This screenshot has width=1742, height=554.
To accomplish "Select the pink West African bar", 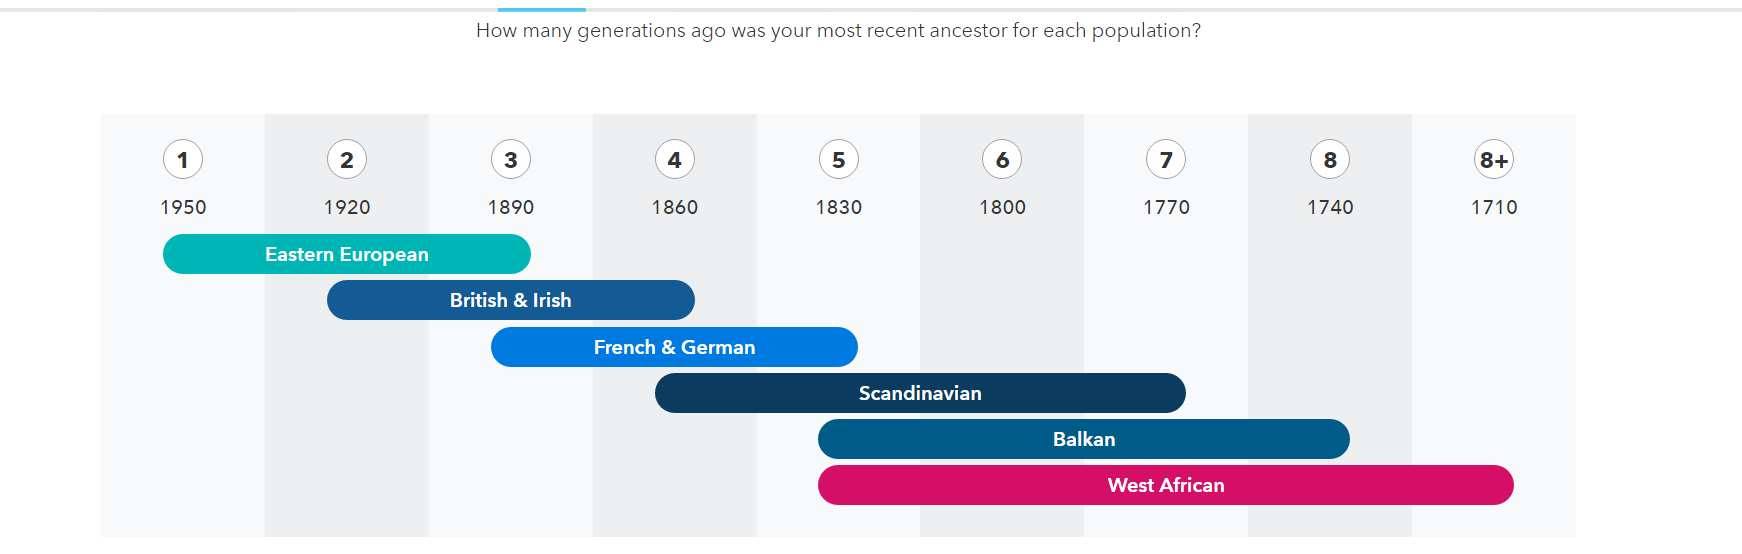I will point(1166,485).
